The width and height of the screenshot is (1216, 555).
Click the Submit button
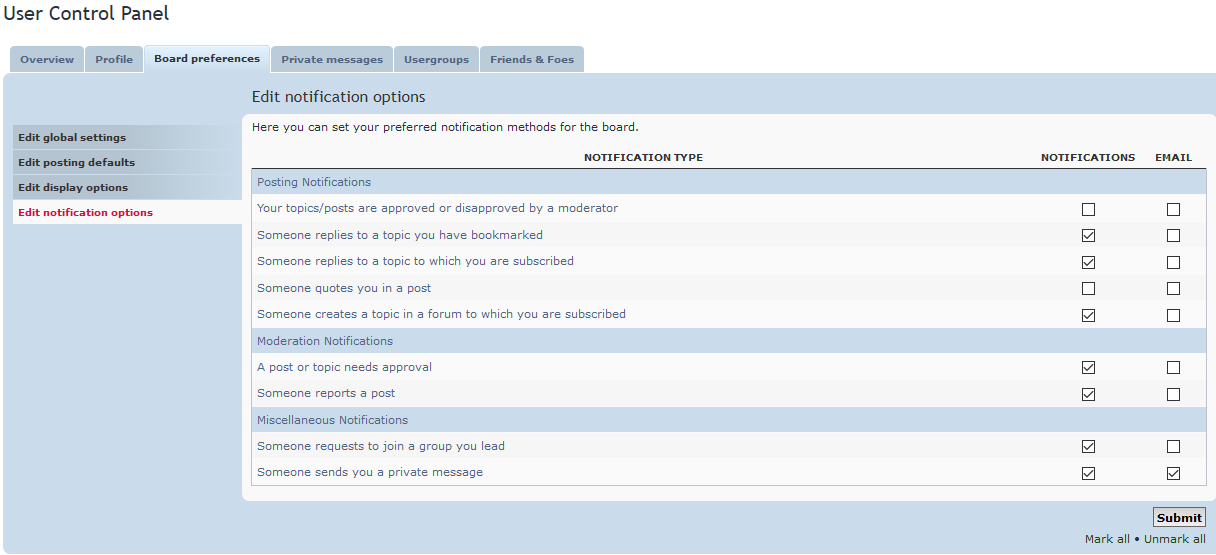(x=1179, y=518)
